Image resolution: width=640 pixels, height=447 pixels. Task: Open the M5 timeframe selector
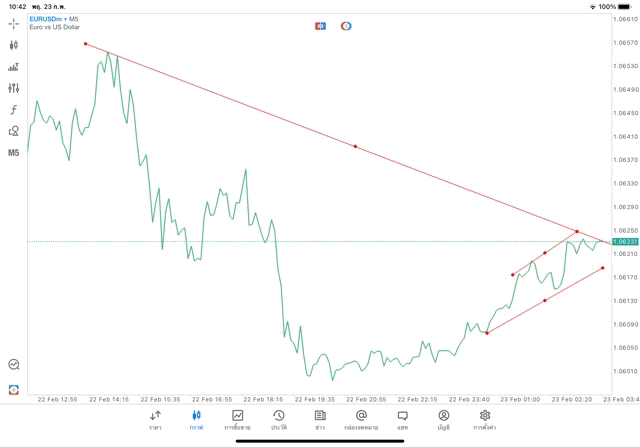click(x=13, y=153)
